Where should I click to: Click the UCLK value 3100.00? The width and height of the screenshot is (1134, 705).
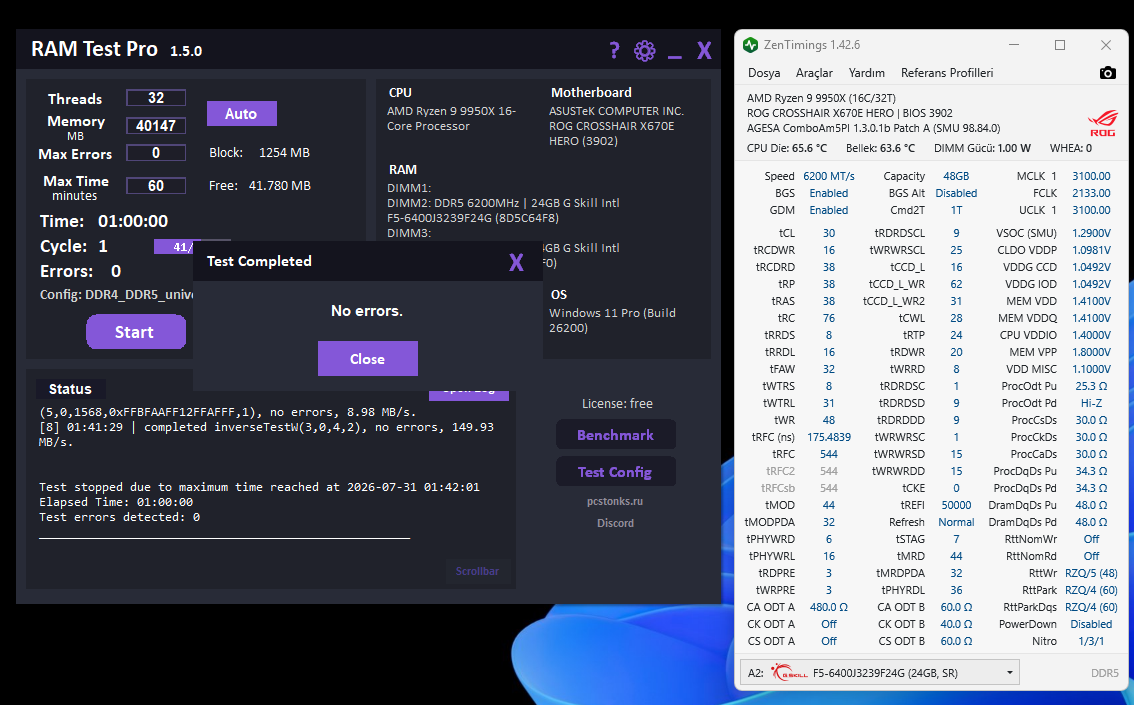1091,210
